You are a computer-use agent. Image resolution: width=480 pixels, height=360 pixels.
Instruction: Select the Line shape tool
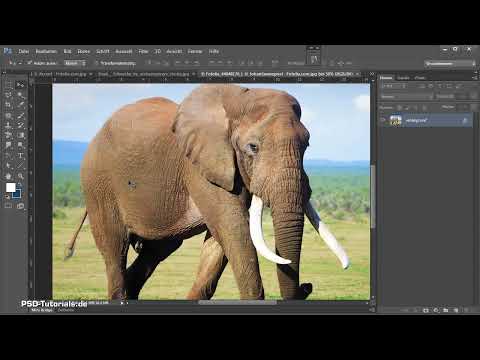(x=20, y=166)
